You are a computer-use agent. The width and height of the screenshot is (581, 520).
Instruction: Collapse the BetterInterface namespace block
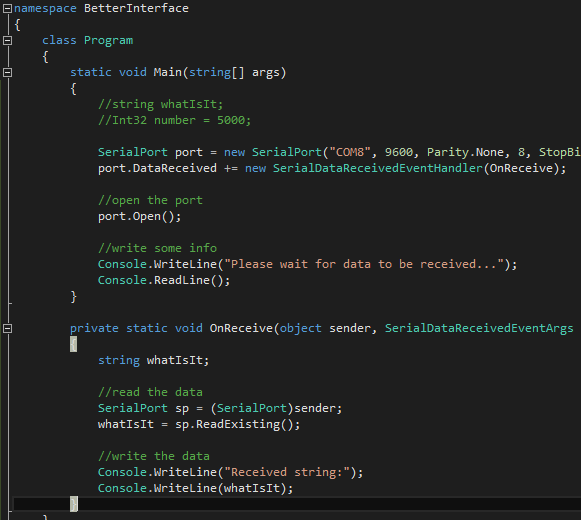pos(7,9)
